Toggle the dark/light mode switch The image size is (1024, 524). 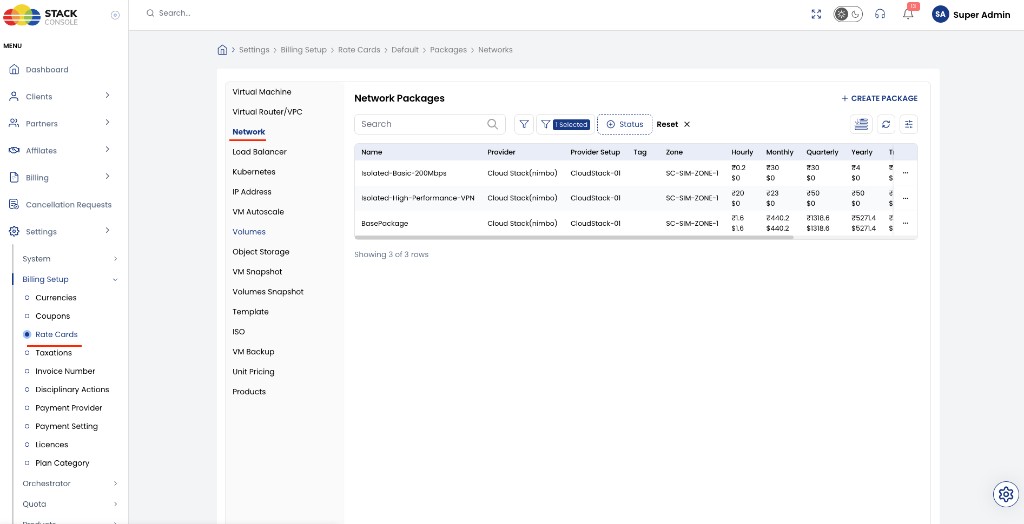coord(848,14)
